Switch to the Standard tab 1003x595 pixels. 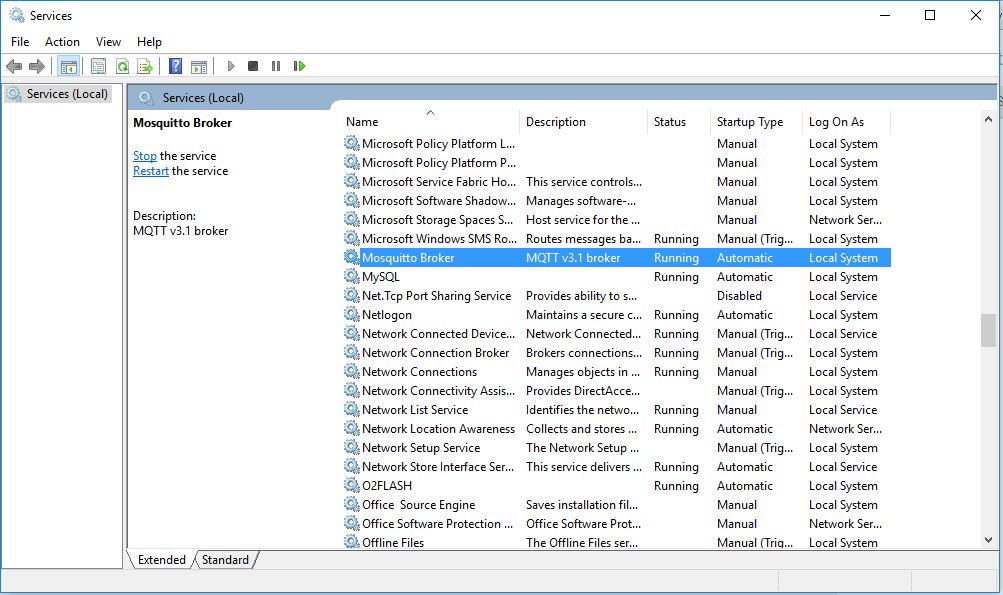(225, 560)
